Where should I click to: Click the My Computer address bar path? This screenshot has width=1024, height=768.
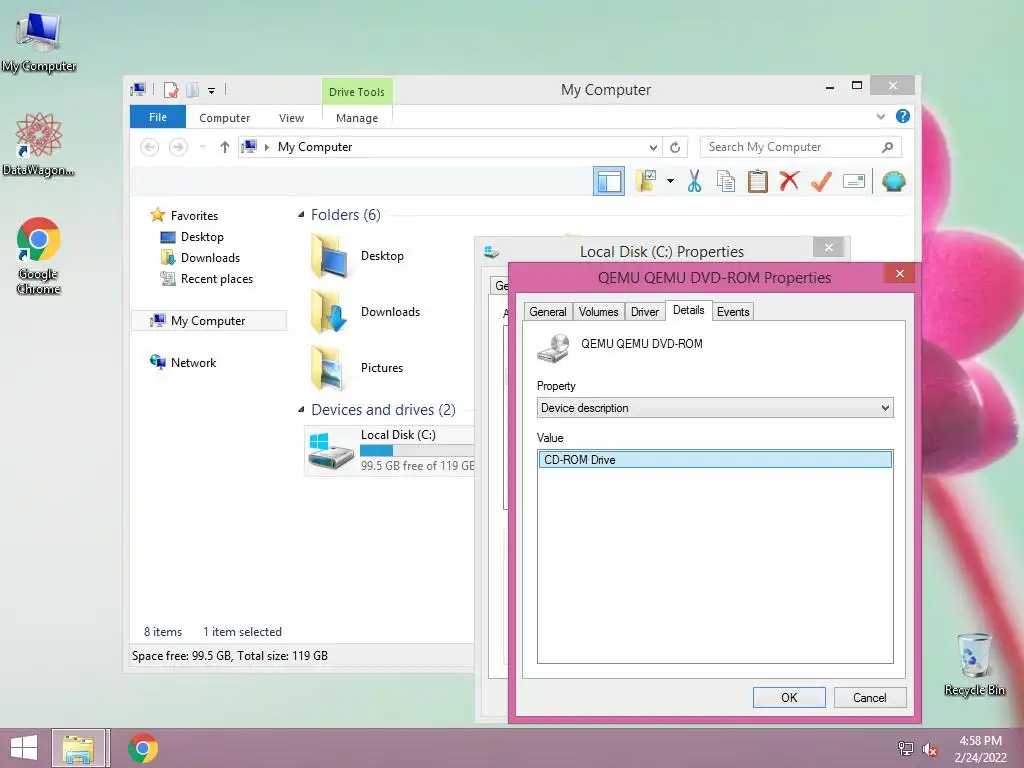(x=315, y=147)
